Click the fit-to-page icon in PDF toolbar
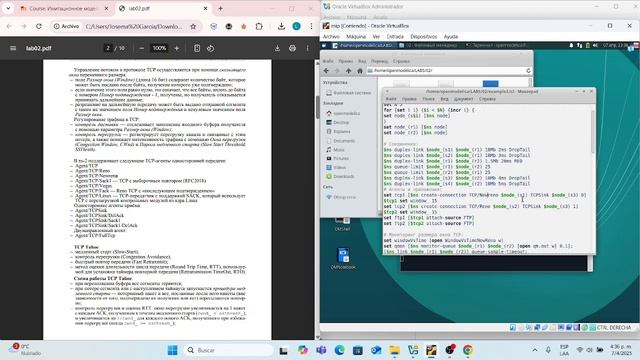The image size is (640, 360). [197, 48]
